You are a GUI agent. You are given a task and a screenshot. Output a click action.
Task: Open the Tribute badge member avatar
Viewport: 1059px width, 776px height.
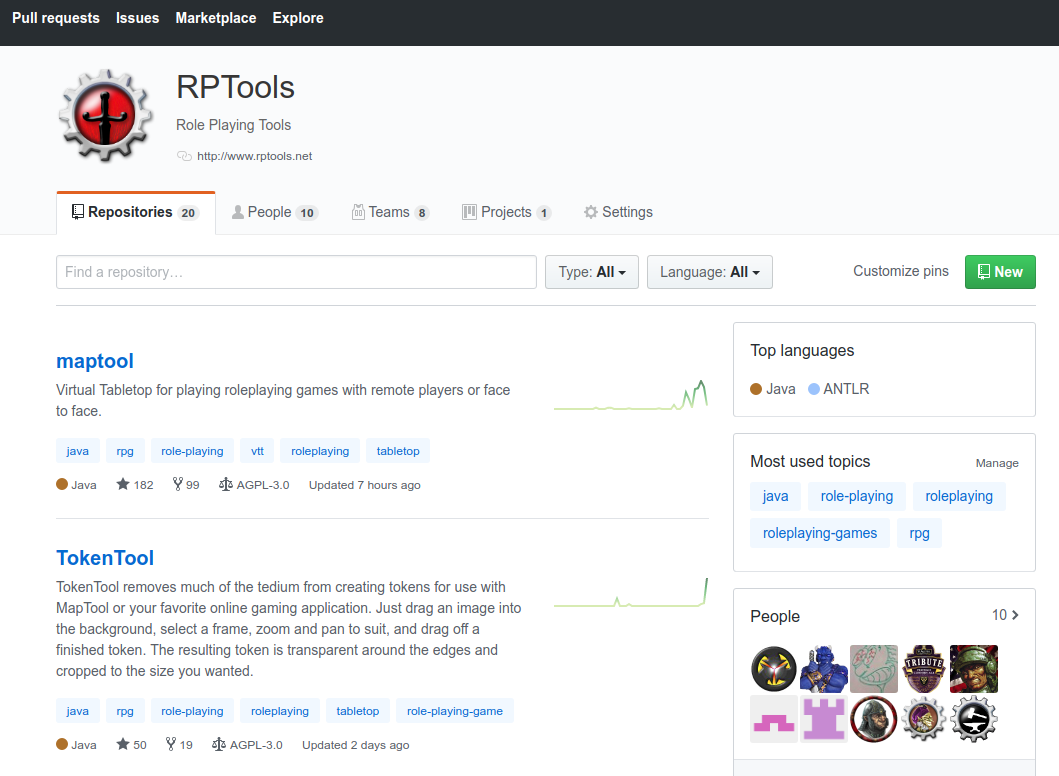pos(924,669)
